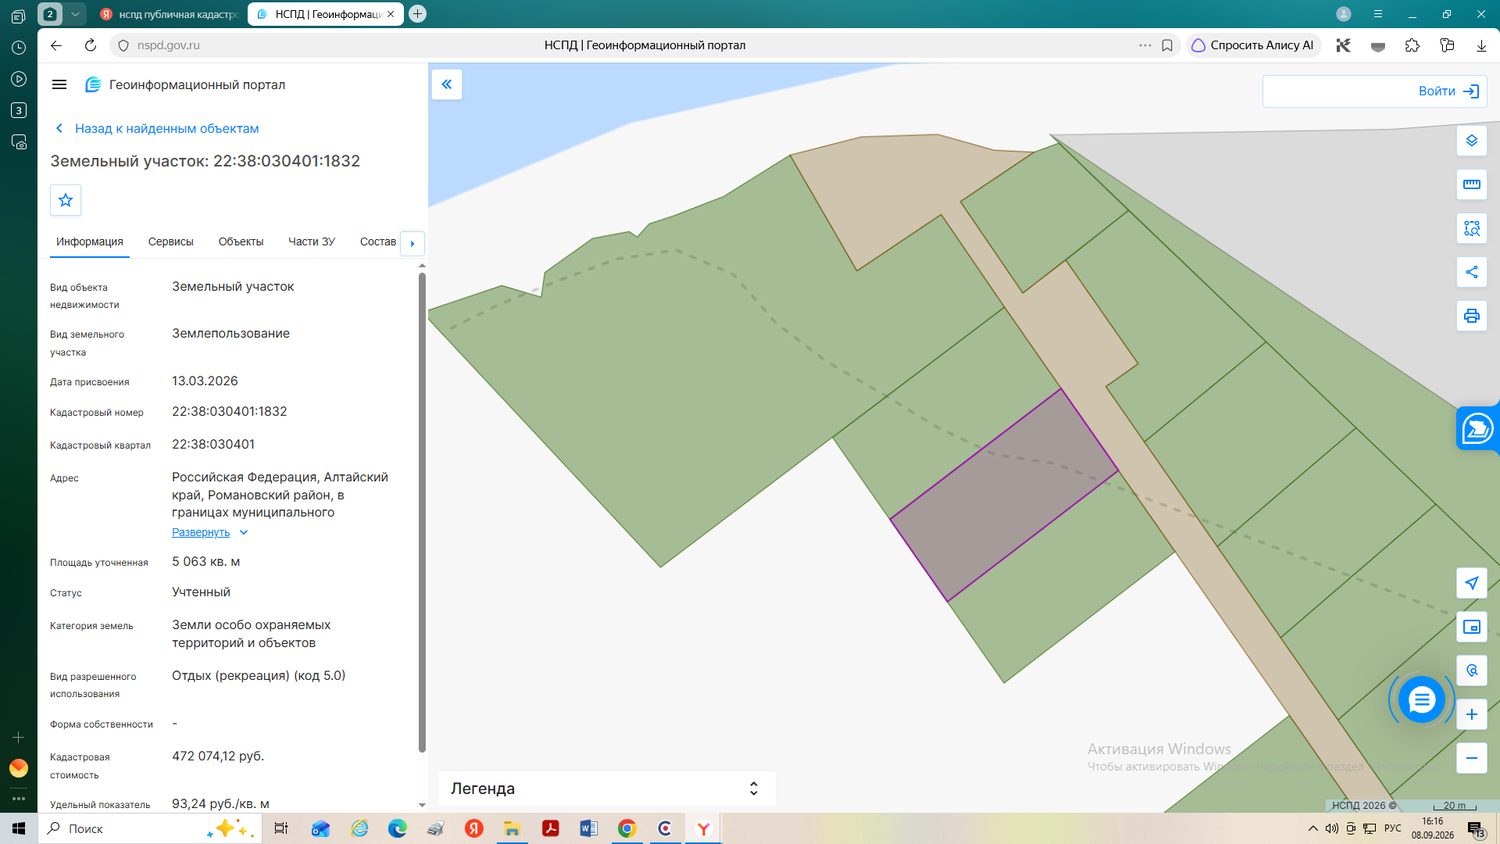Expand the Легенда panel
1500x844 pixels.
tap(606, 788)
